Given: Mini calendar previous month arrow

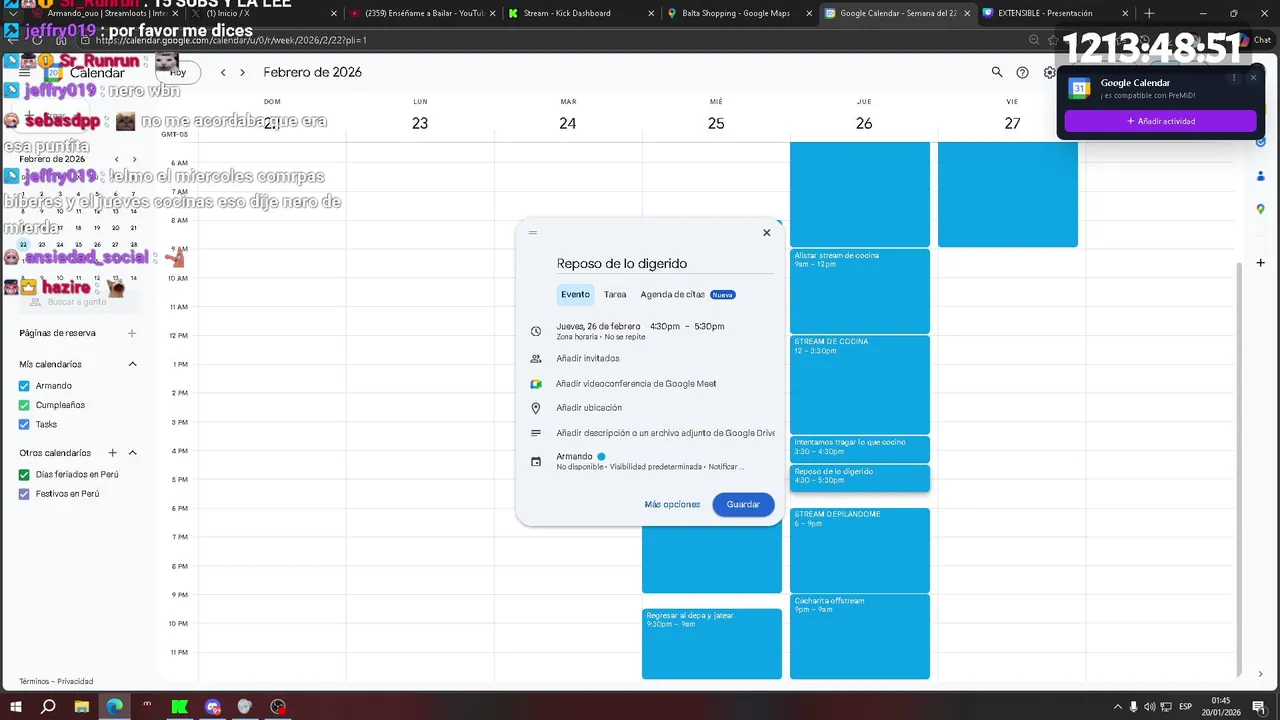Looking at the screenshot, I should [117, 159].
